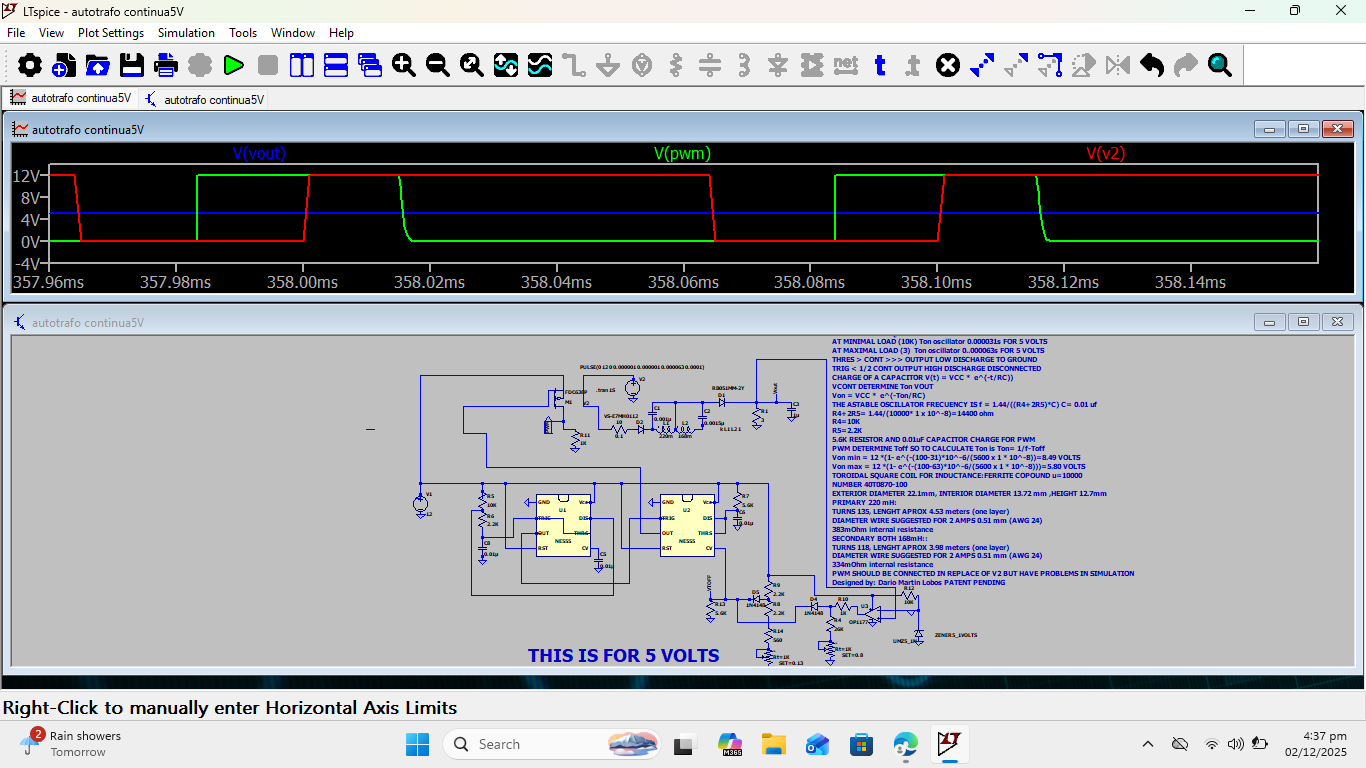
Task: Click the Delete tool (X circle) icon
Action: pos(948,66)
